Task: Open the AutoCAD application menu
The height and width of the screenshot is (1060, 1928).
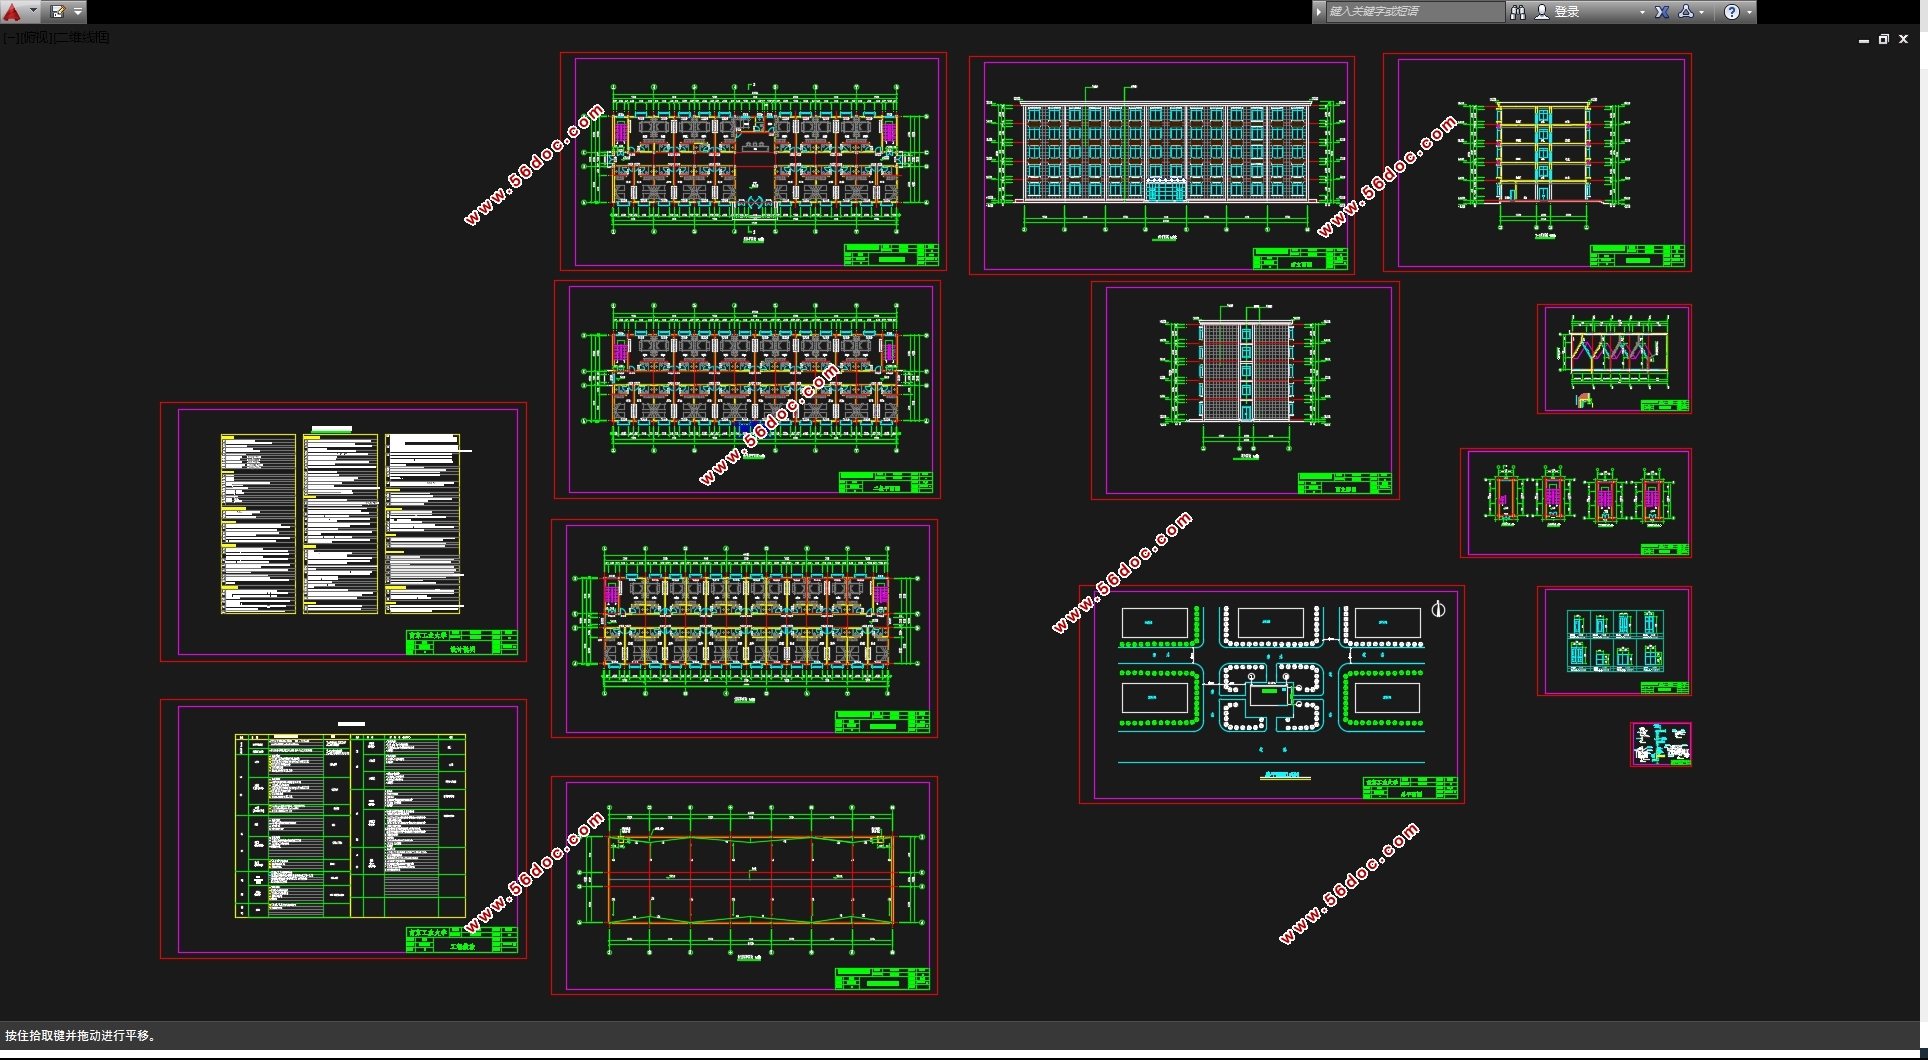Action: [x=14, y=12]
